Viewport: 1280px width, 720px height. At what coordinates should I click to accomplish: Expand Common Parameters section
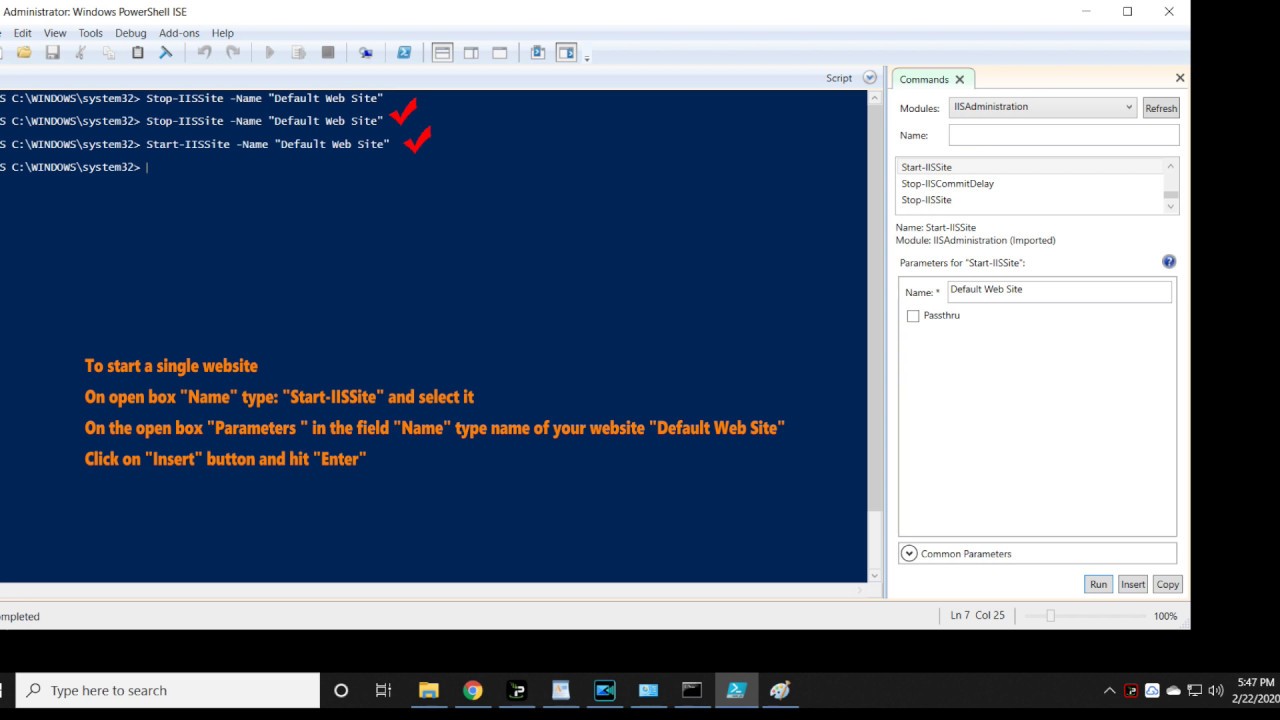(x=909, y=553)
